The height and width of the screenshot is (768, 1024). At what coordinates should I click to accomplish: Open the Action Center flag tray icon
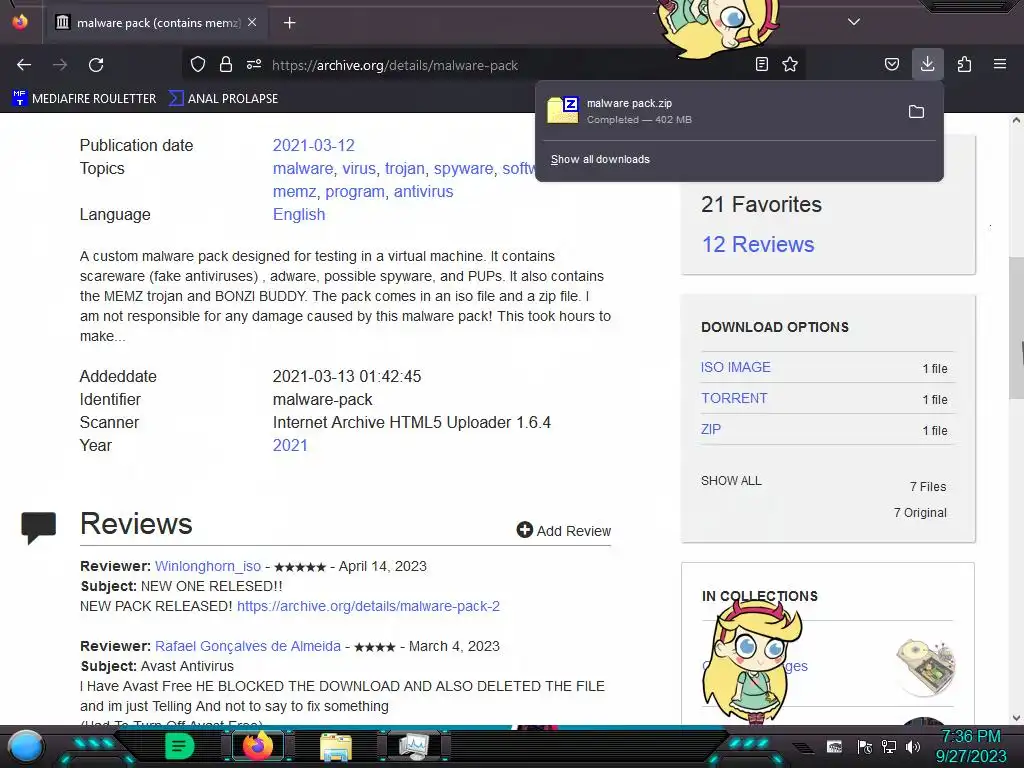point(865,746)
